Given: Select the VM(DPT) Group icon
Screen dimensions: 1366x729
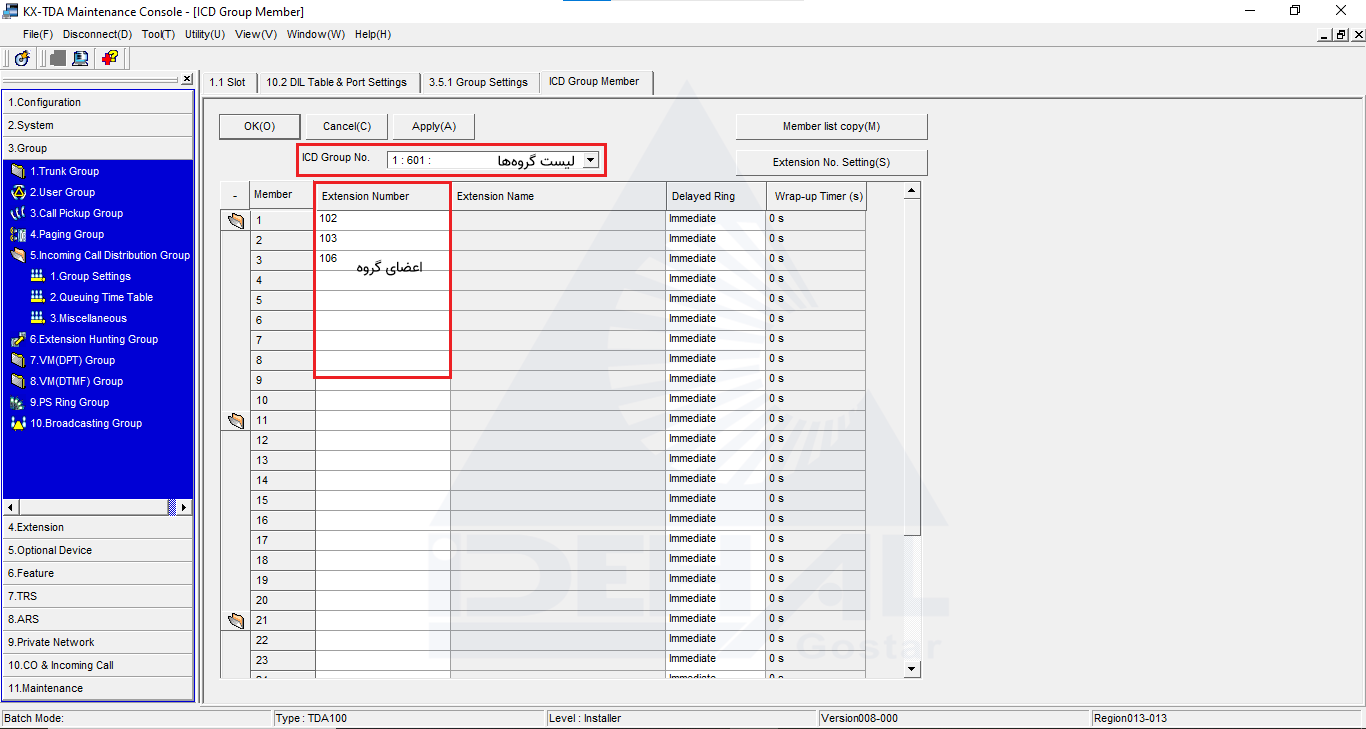Looking at the screenshot, I should point(18,360).
